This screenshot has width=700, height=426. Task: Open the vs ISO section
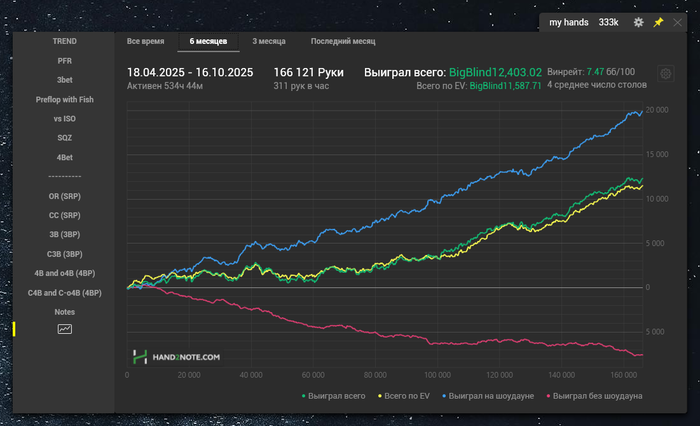click(65, 119)
